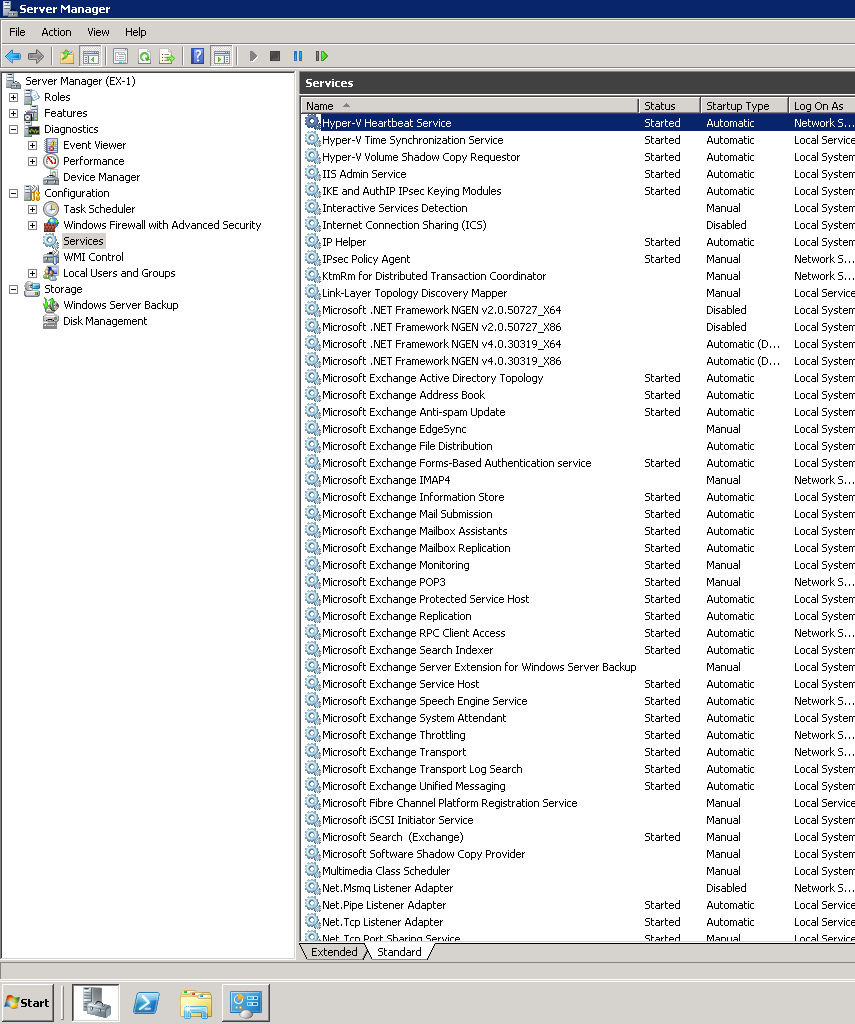
Task: Select the Server Manager (EX-1) root node
Action: [x=80, y=81]
